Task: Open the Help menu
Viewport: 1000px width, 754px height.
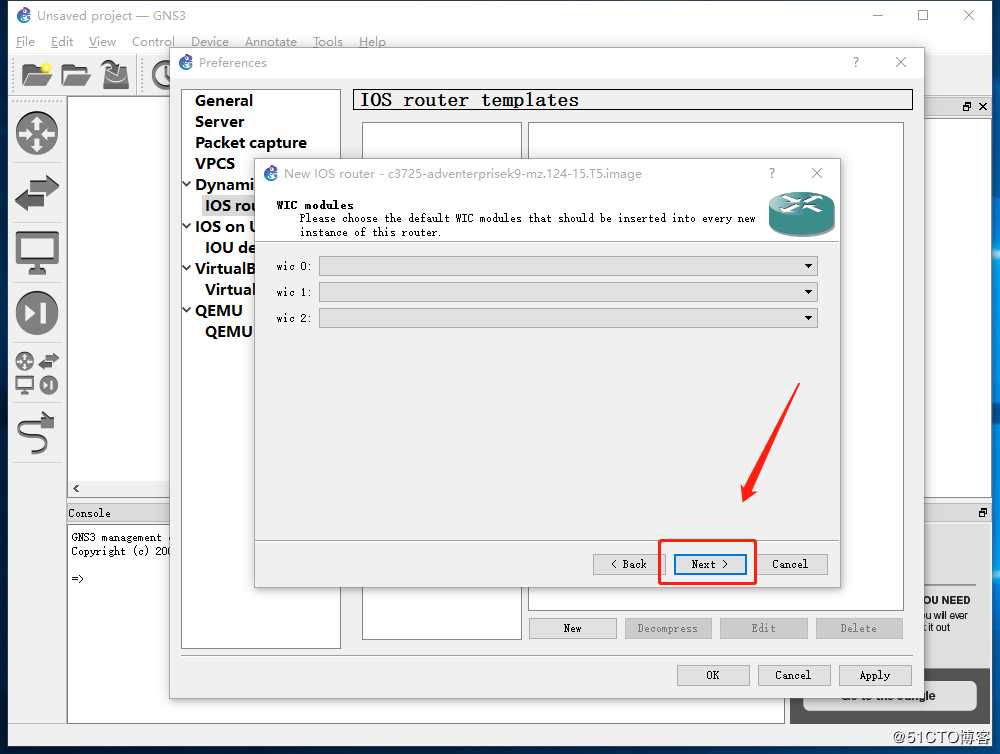Action: pos(372,41)
